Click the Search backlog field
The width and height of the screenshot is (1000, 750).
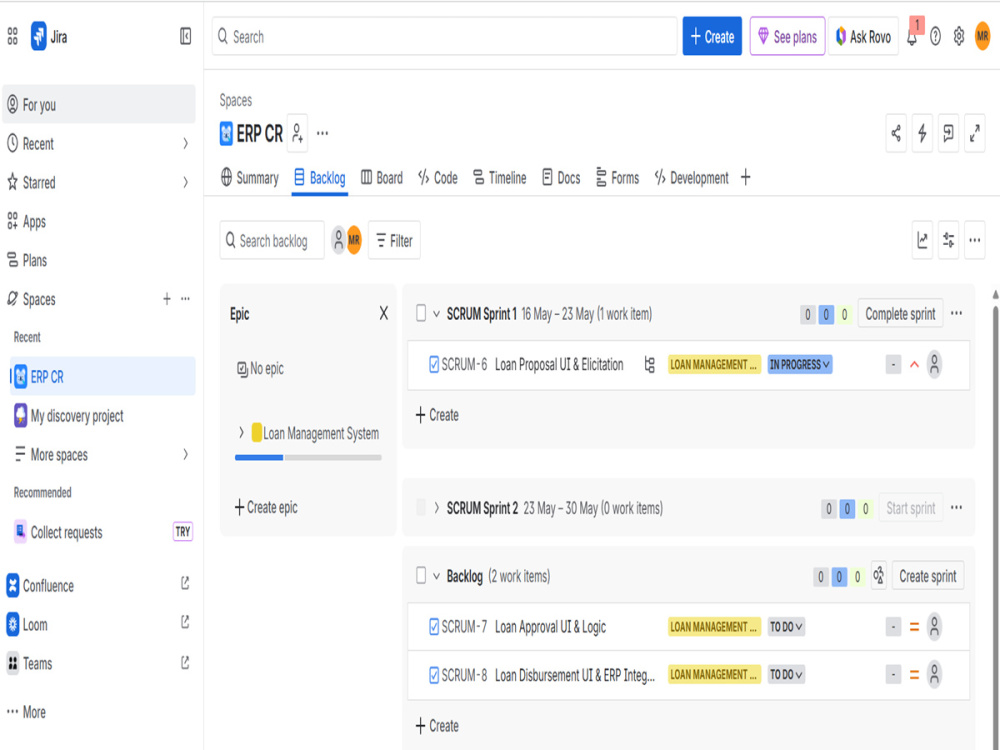pyautogui.click(x=272, y=240)
